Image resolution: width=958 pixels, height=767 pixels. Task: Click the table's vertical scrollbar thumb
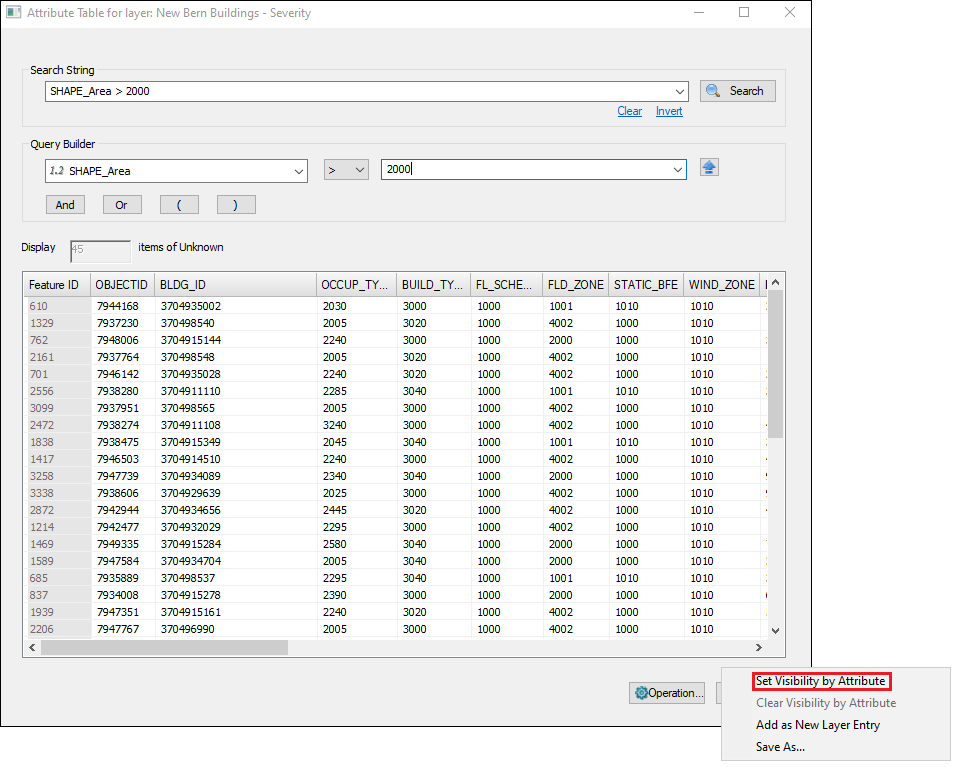point(775,364)
